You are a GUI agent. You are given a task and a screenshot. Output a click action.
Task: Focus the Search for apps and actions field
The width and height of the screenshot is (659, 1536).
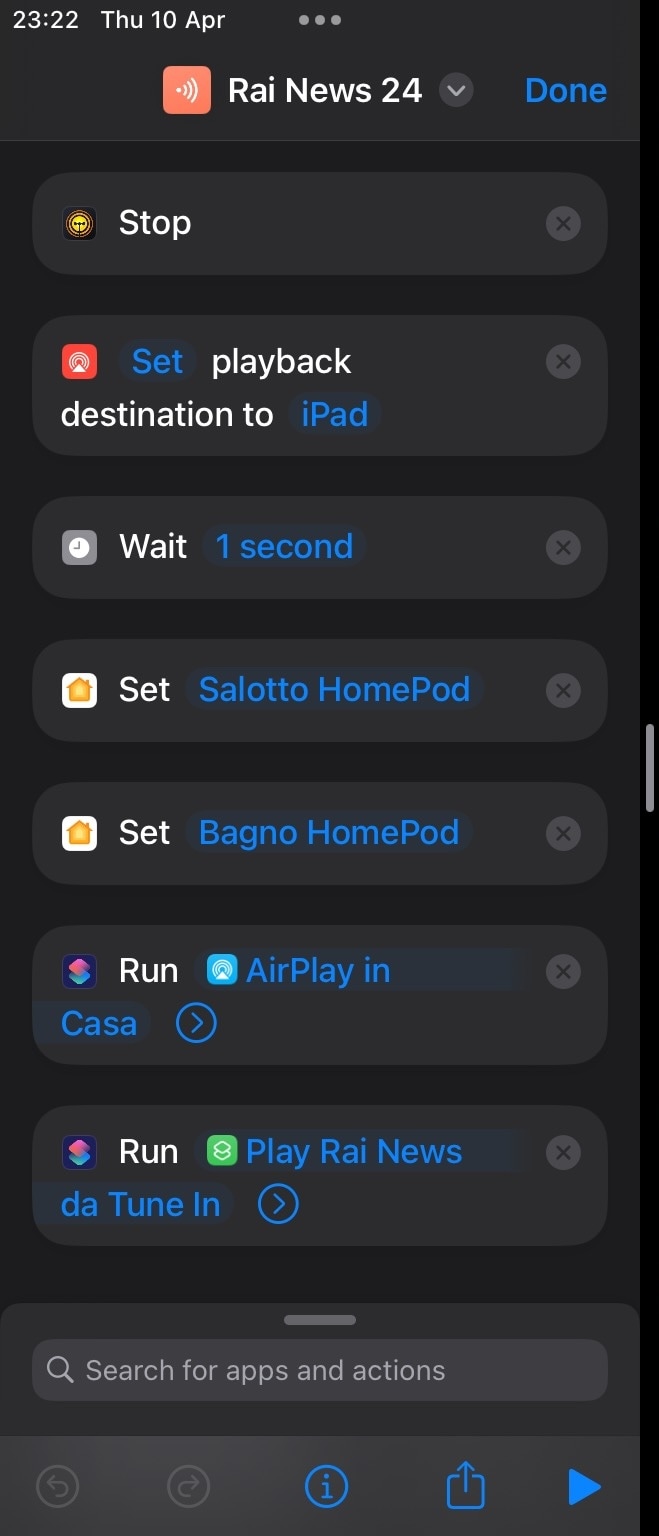[x=320, y=1370]
